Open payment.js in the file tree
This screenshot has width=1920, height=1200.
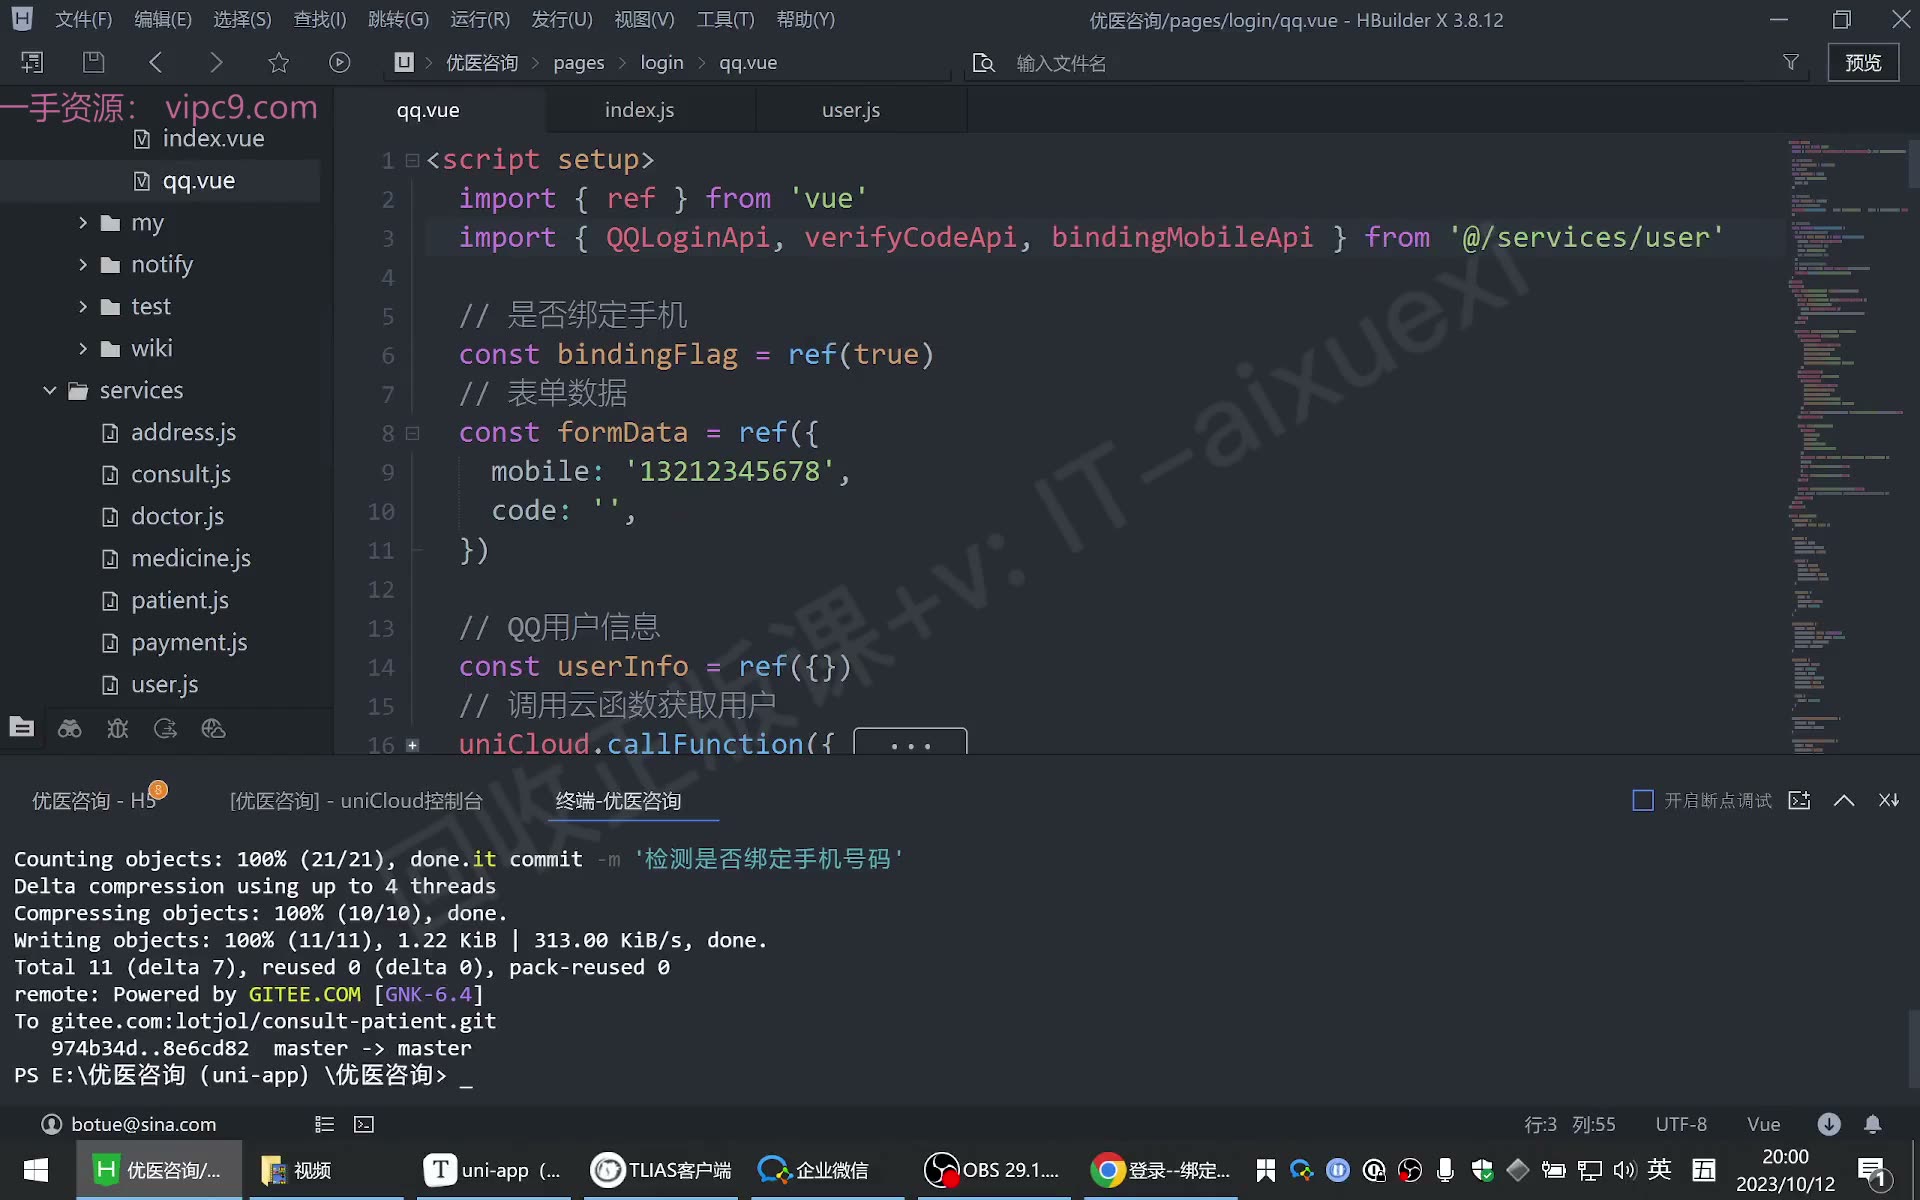(189, 642)
